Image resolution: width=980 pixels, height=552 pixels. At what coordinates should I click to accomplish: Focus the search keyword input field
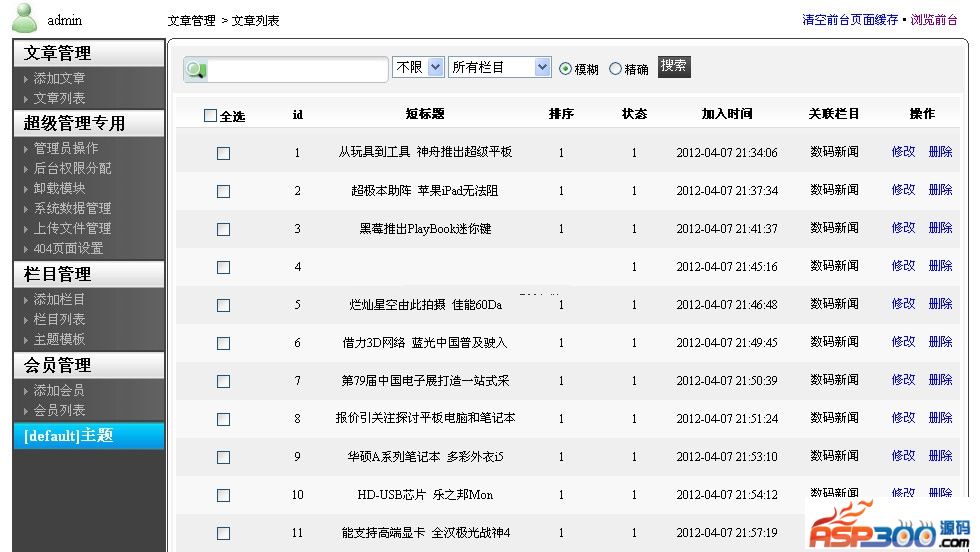[297, 69]
